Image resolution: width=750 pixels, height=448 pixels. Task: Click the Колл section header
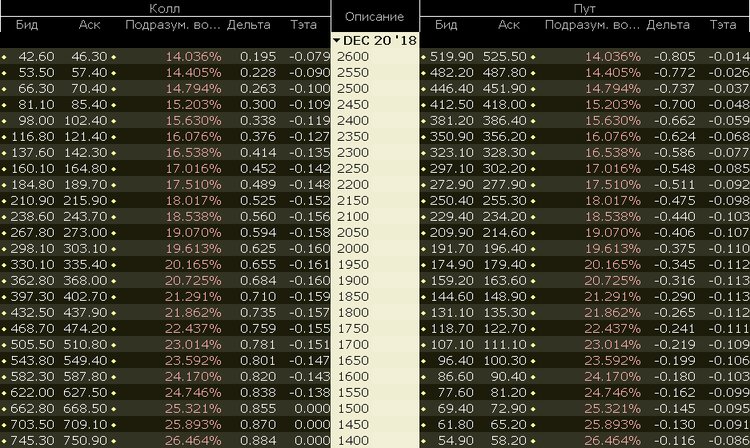coord(165,8)
